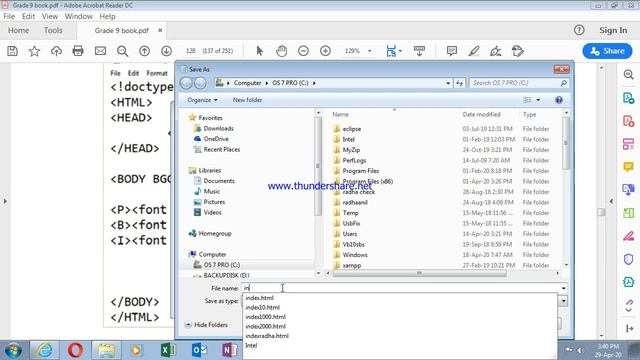Click the upload to cloud icon
Image resolution: width=640 pixels, height=360 pixels.
tap(56, 51)
